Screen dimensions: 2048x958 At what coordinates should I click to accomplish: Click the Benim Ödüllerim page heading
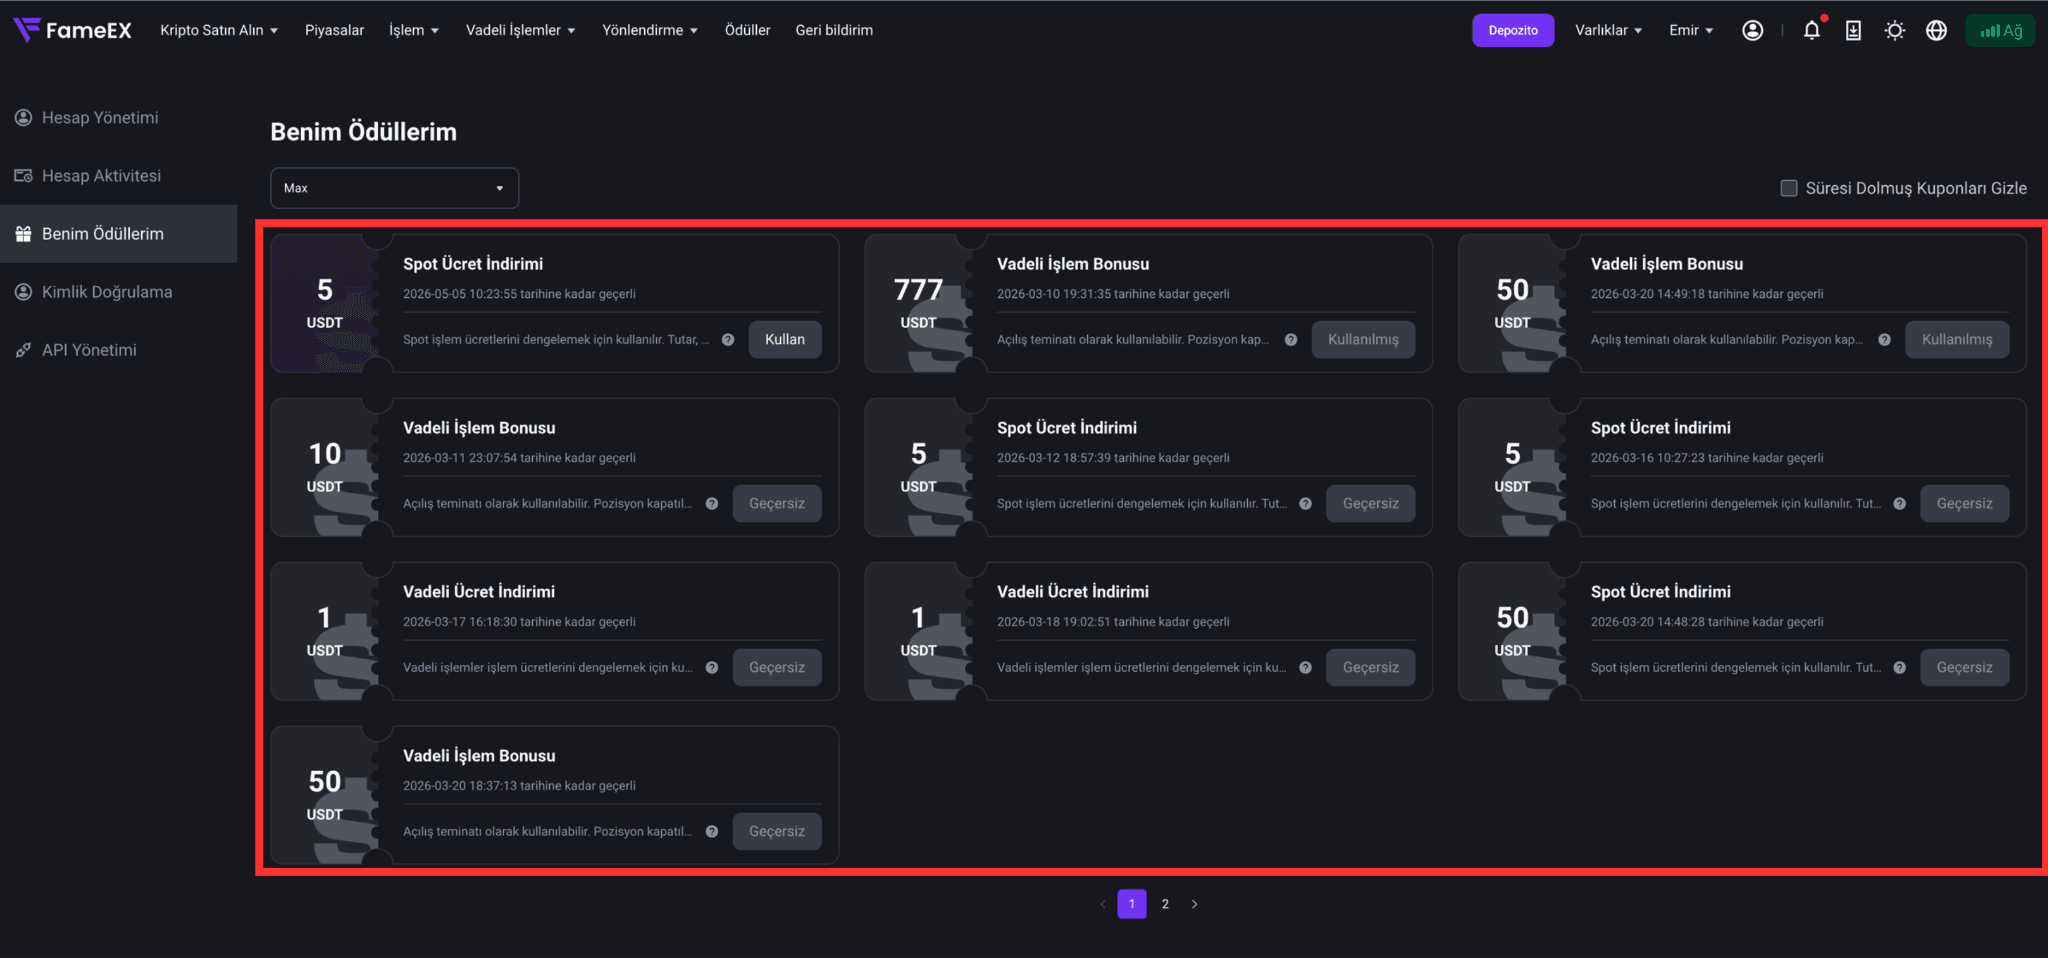point(363,132)
